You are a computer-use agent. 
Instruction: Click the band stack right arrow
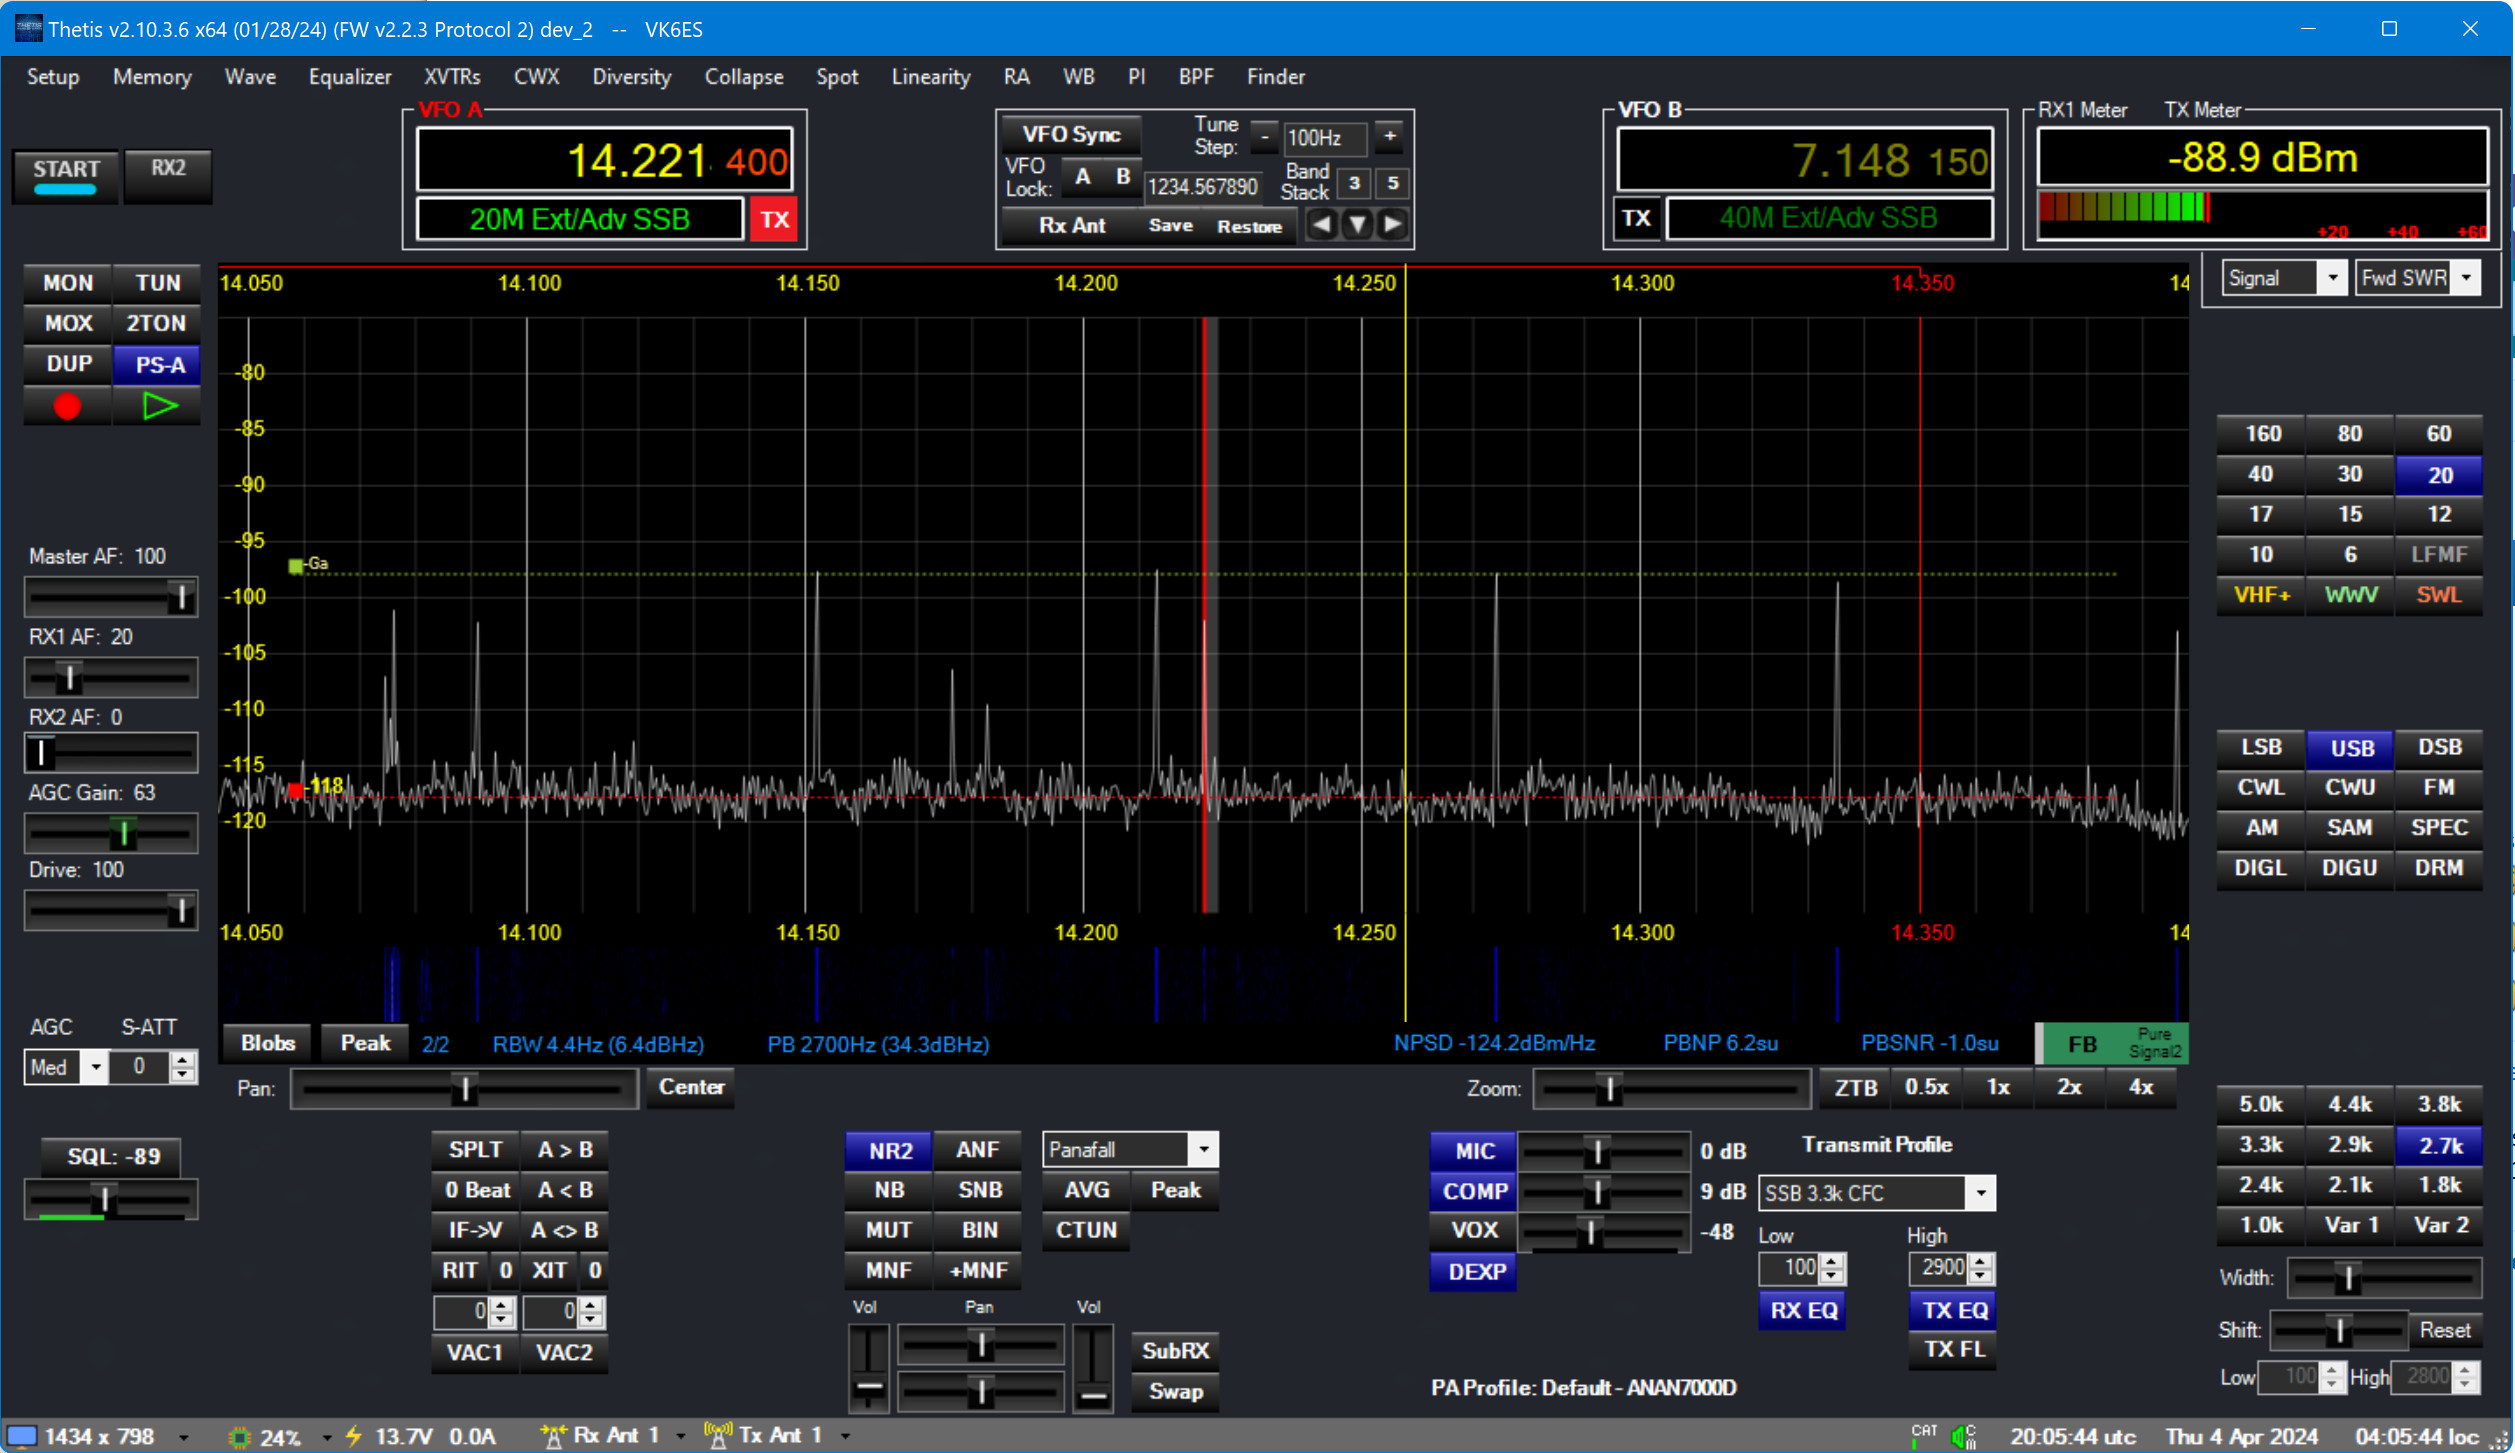[x=1392, y=224]
